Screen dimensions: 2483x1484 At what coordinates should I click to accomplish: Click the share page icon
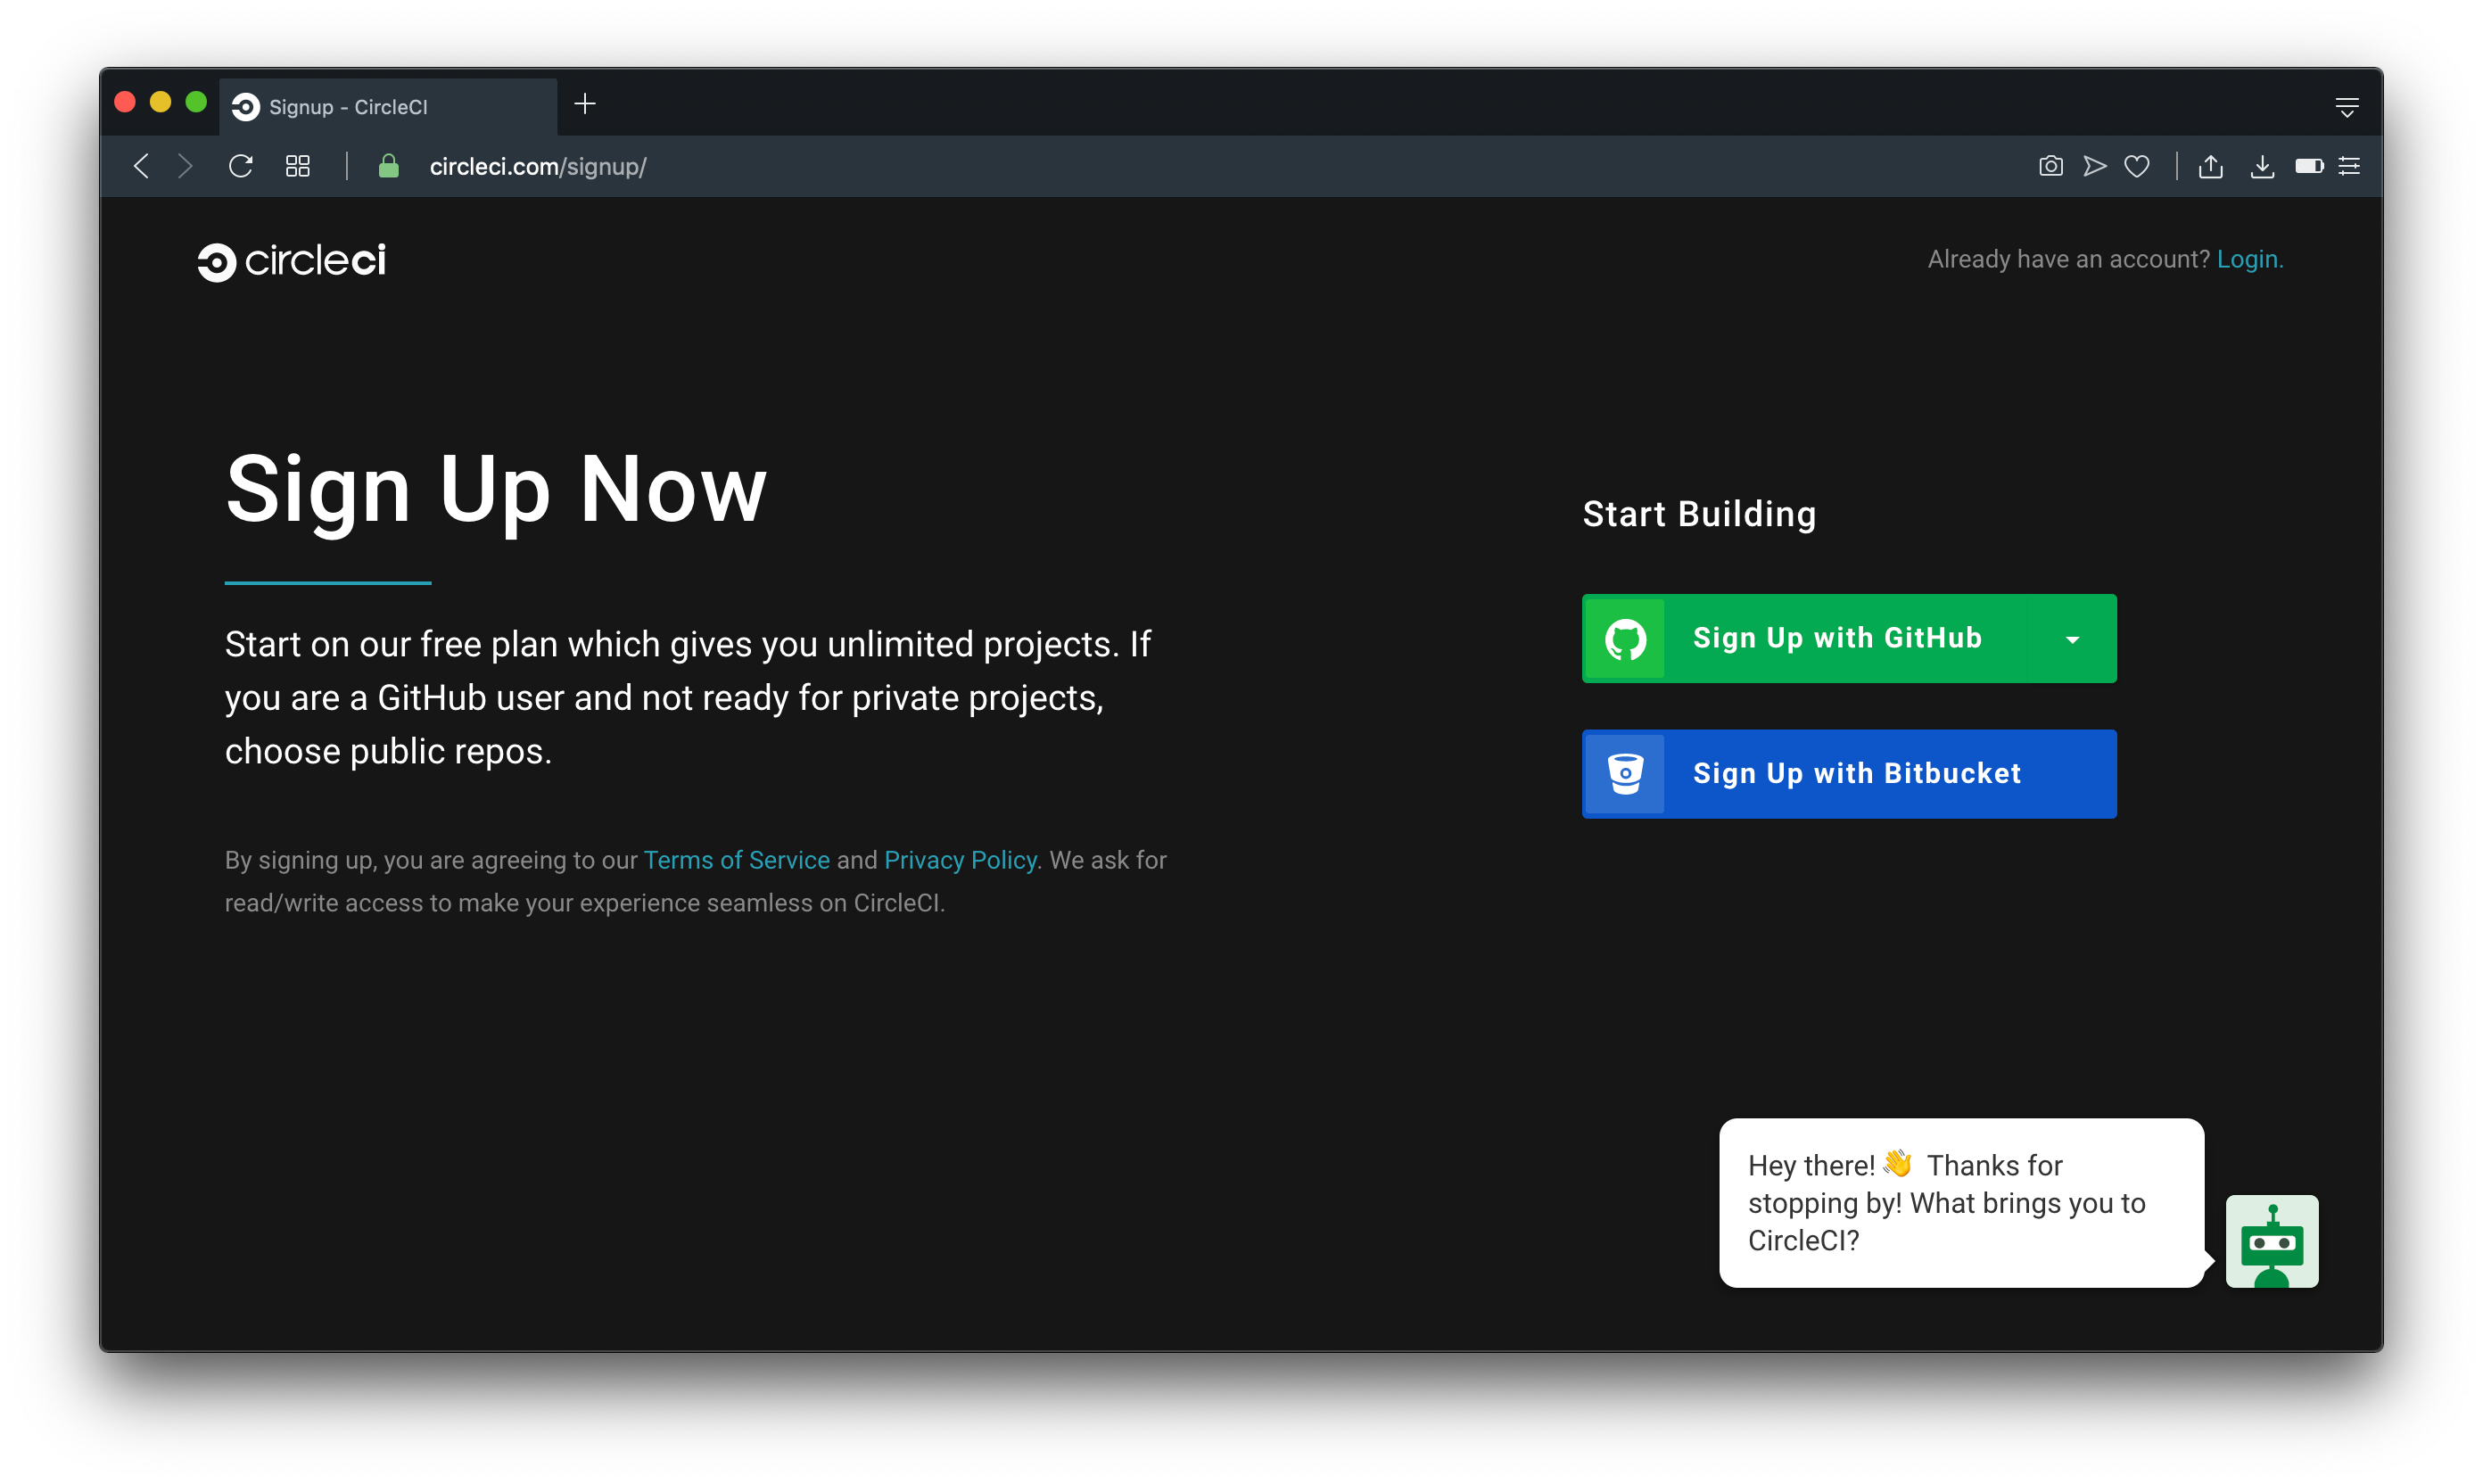[x=2210, y=166]
